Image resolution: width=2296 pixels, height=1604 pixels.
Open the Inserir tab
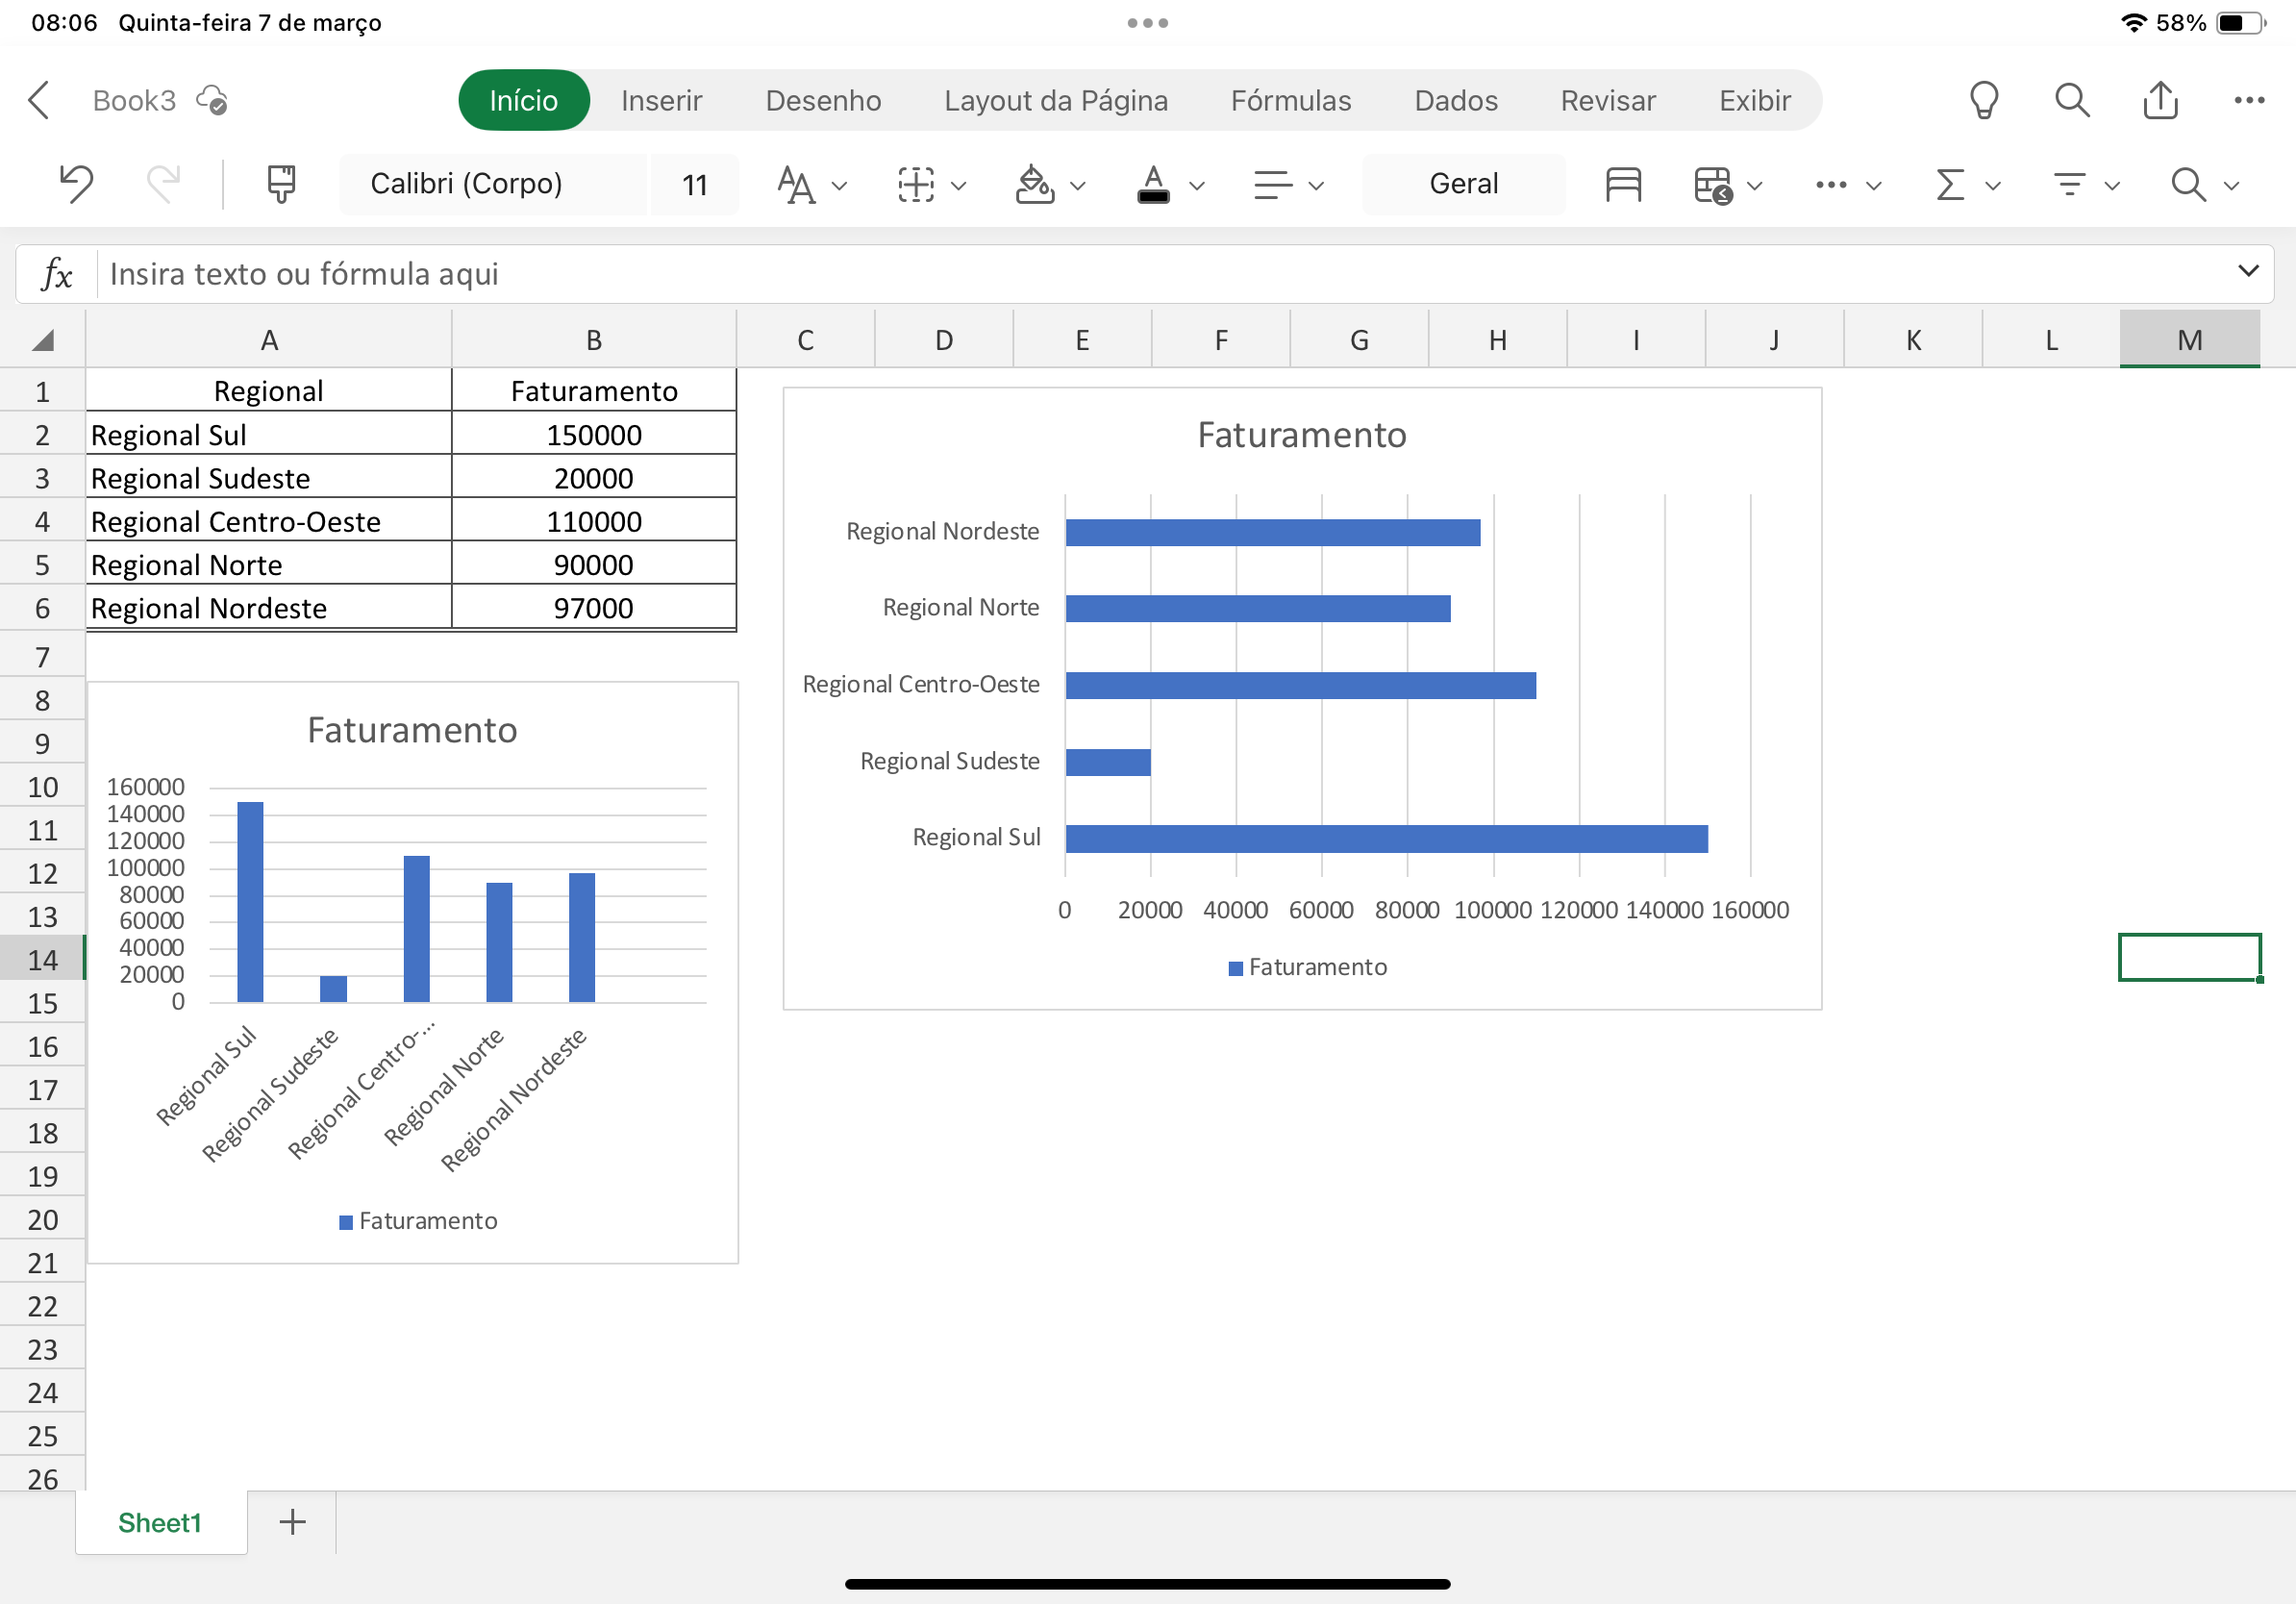(x=661, y=100)
